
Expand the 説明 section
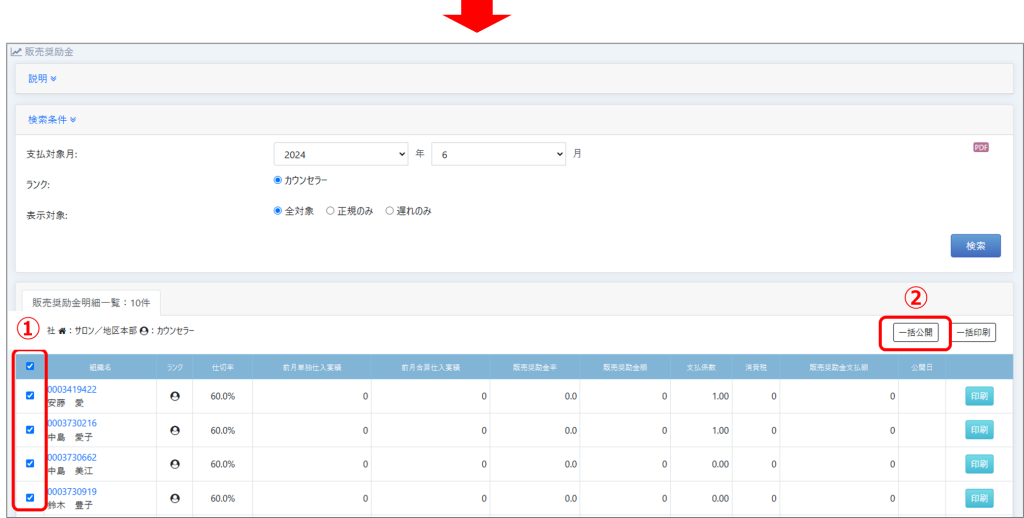tap(42, 78)
